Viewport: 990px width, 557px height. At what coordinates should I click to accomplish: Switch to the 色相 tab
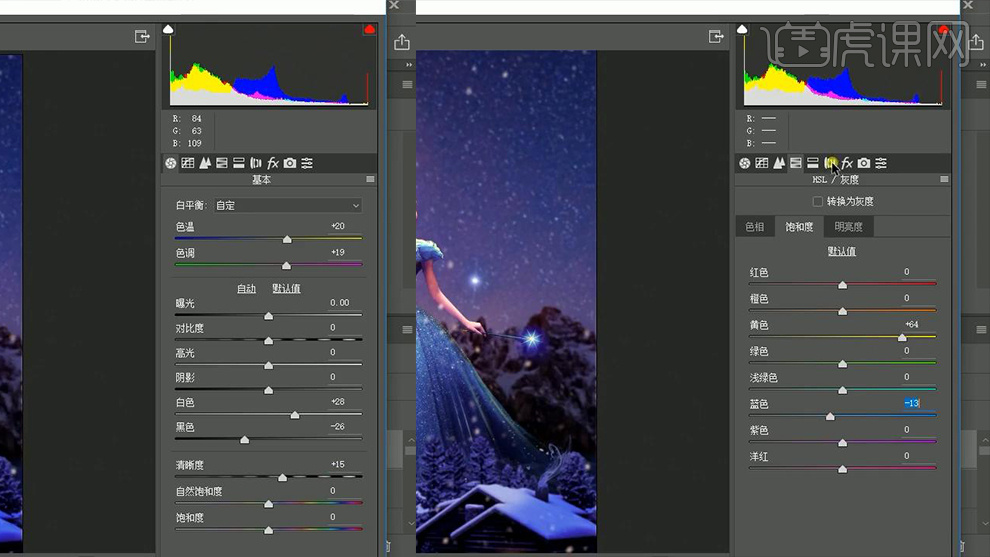755,227
